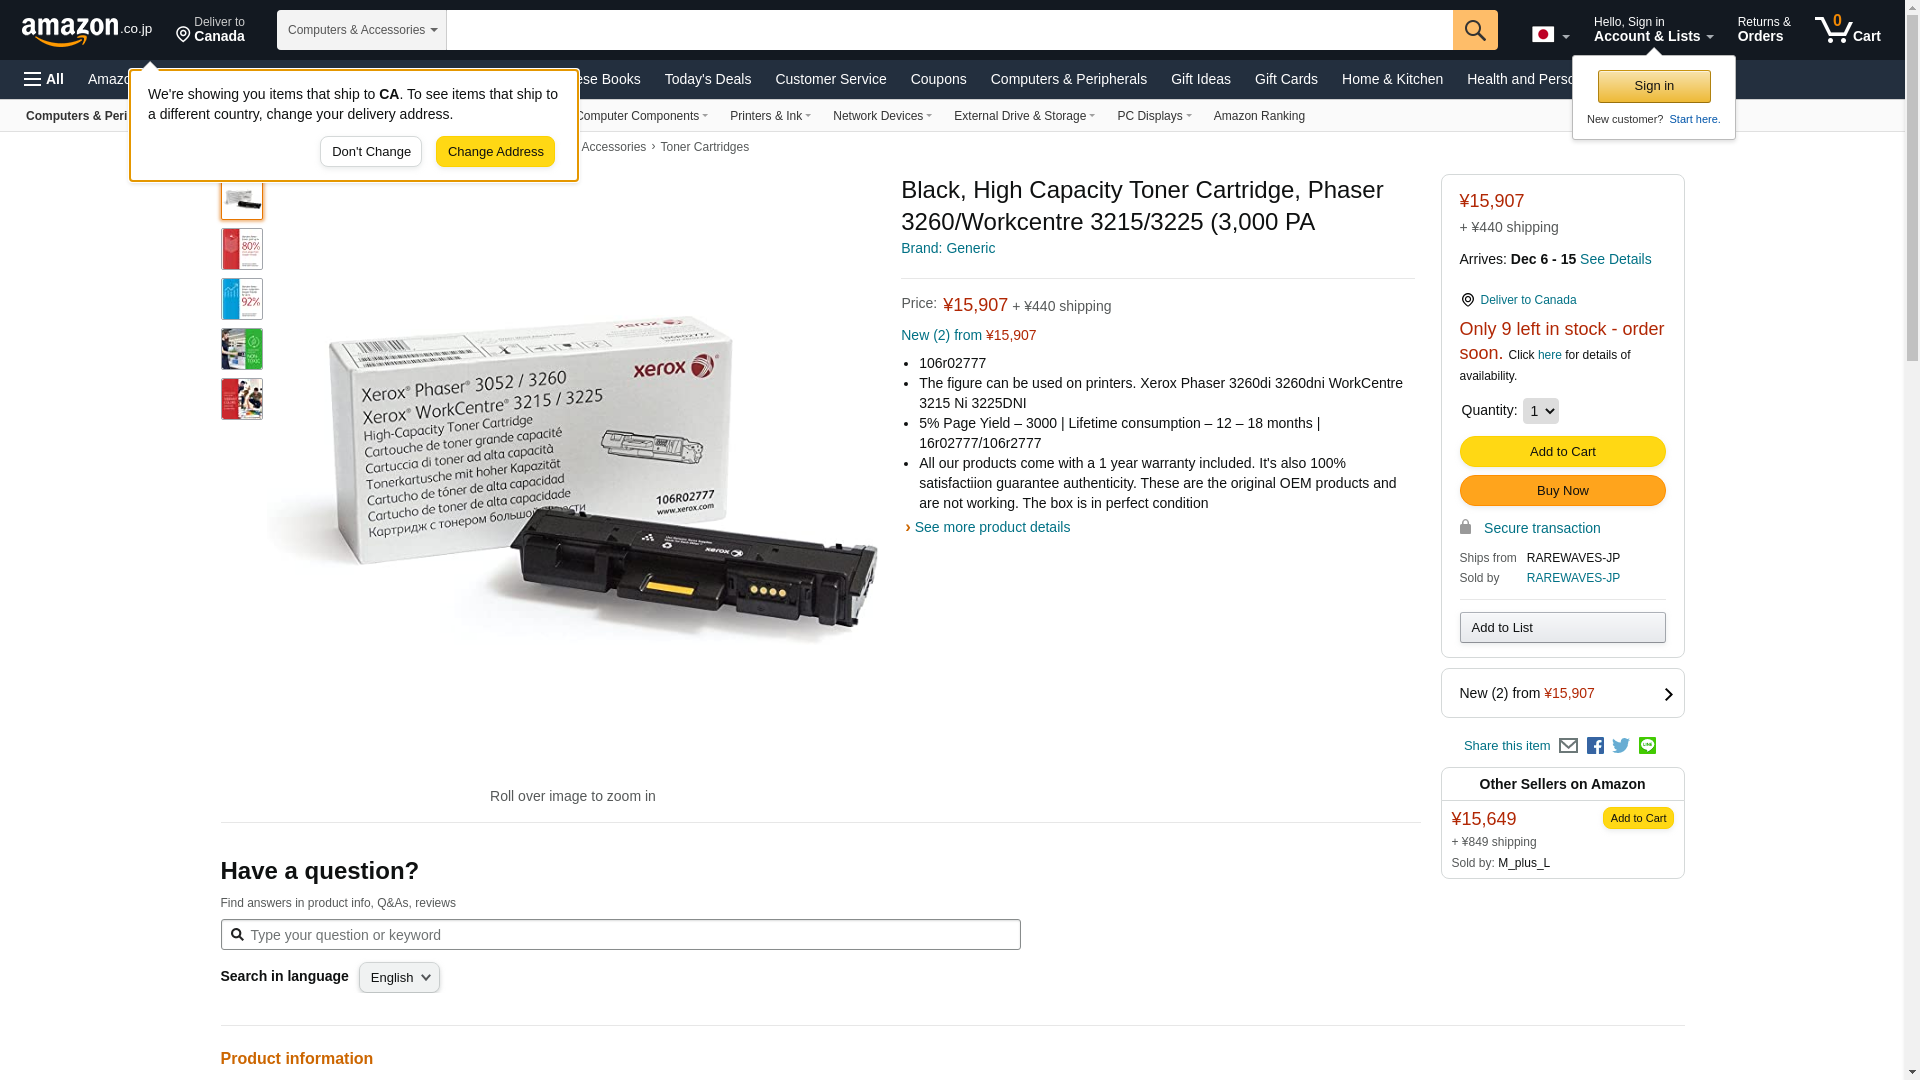The width and height of the screenshot is (1920, 1080).
Task: Change the search language dropdown from English
Action: [x=399, y=978]
